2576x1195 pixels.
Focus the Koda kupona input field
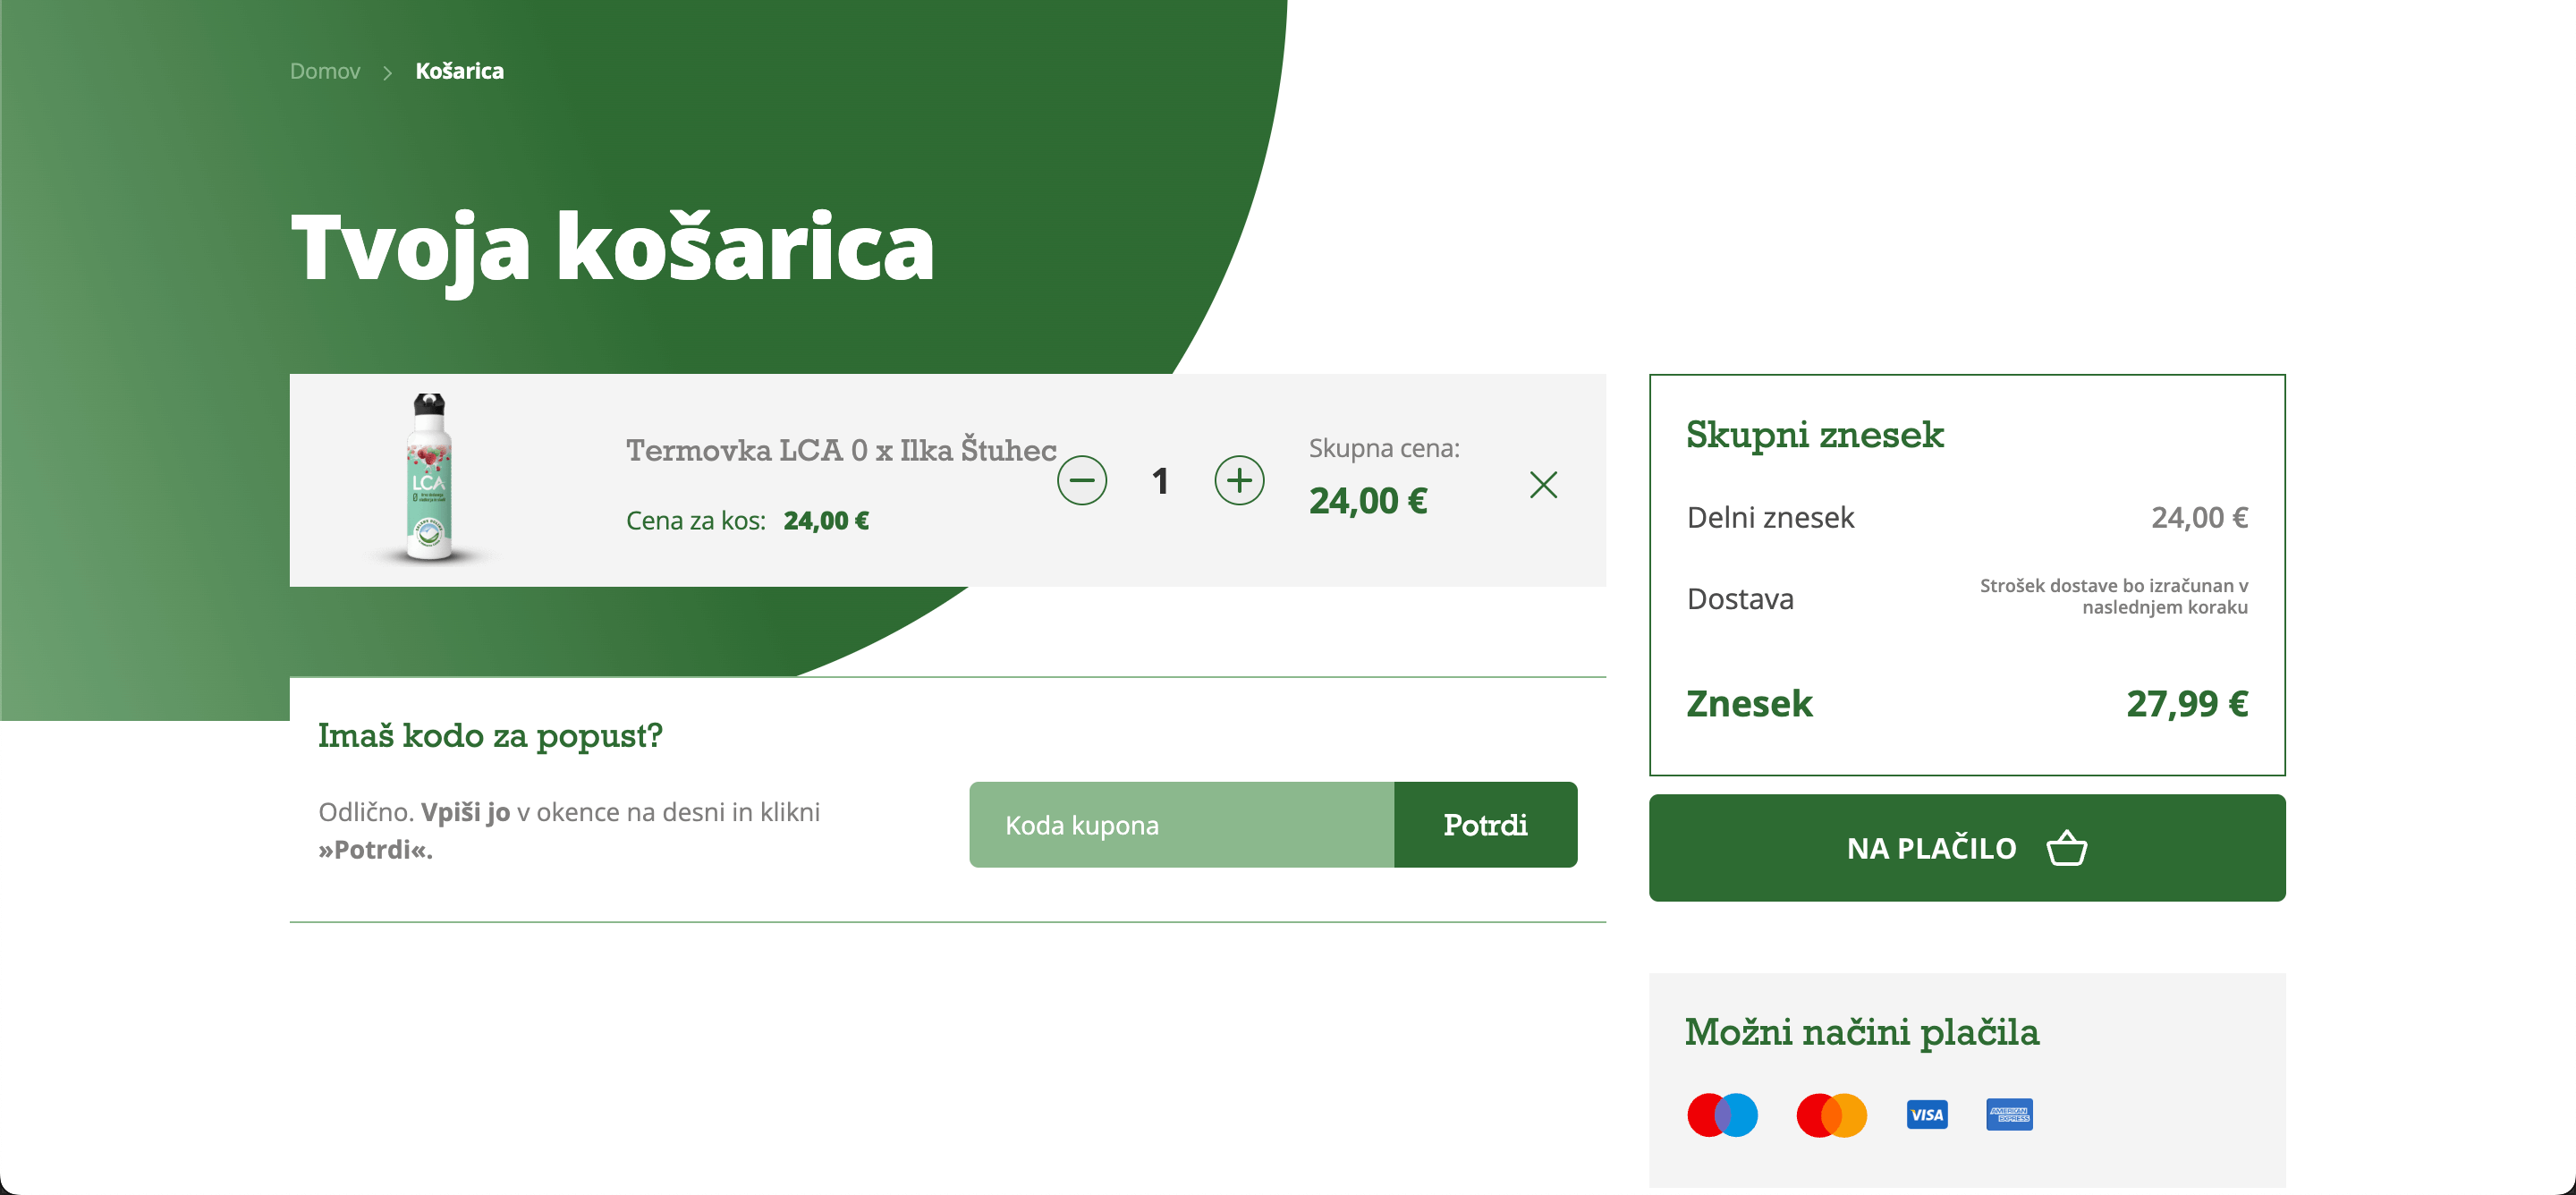pos(1181,825)
